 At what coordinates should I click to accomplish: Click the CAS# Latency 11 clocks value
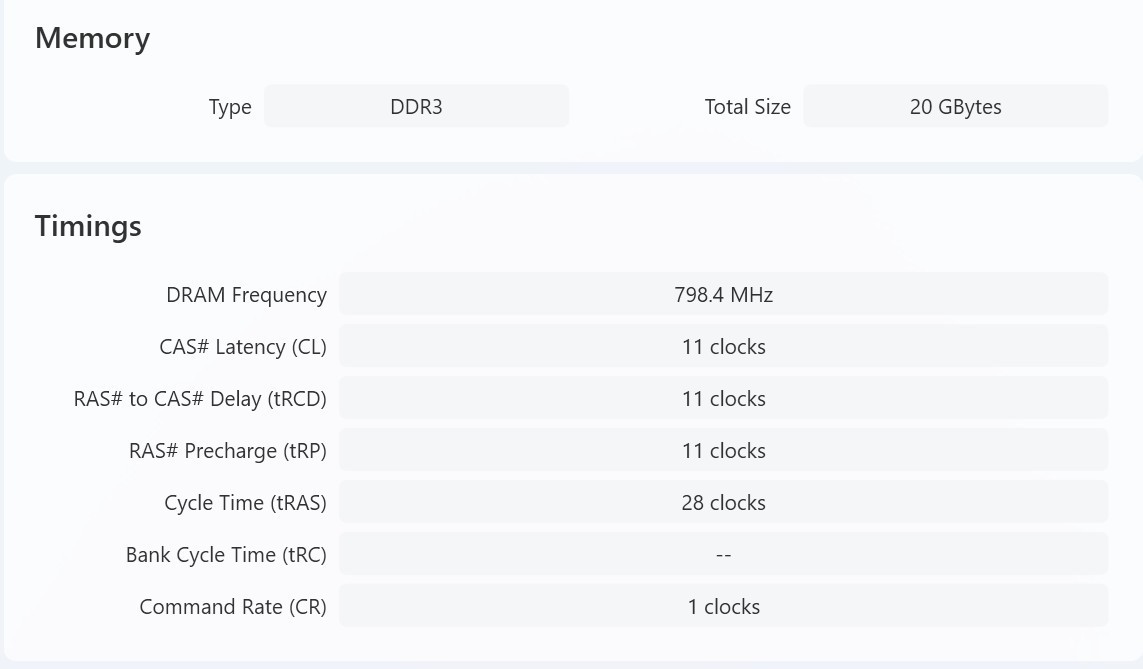pyautogui.click(x=723, y=346)
